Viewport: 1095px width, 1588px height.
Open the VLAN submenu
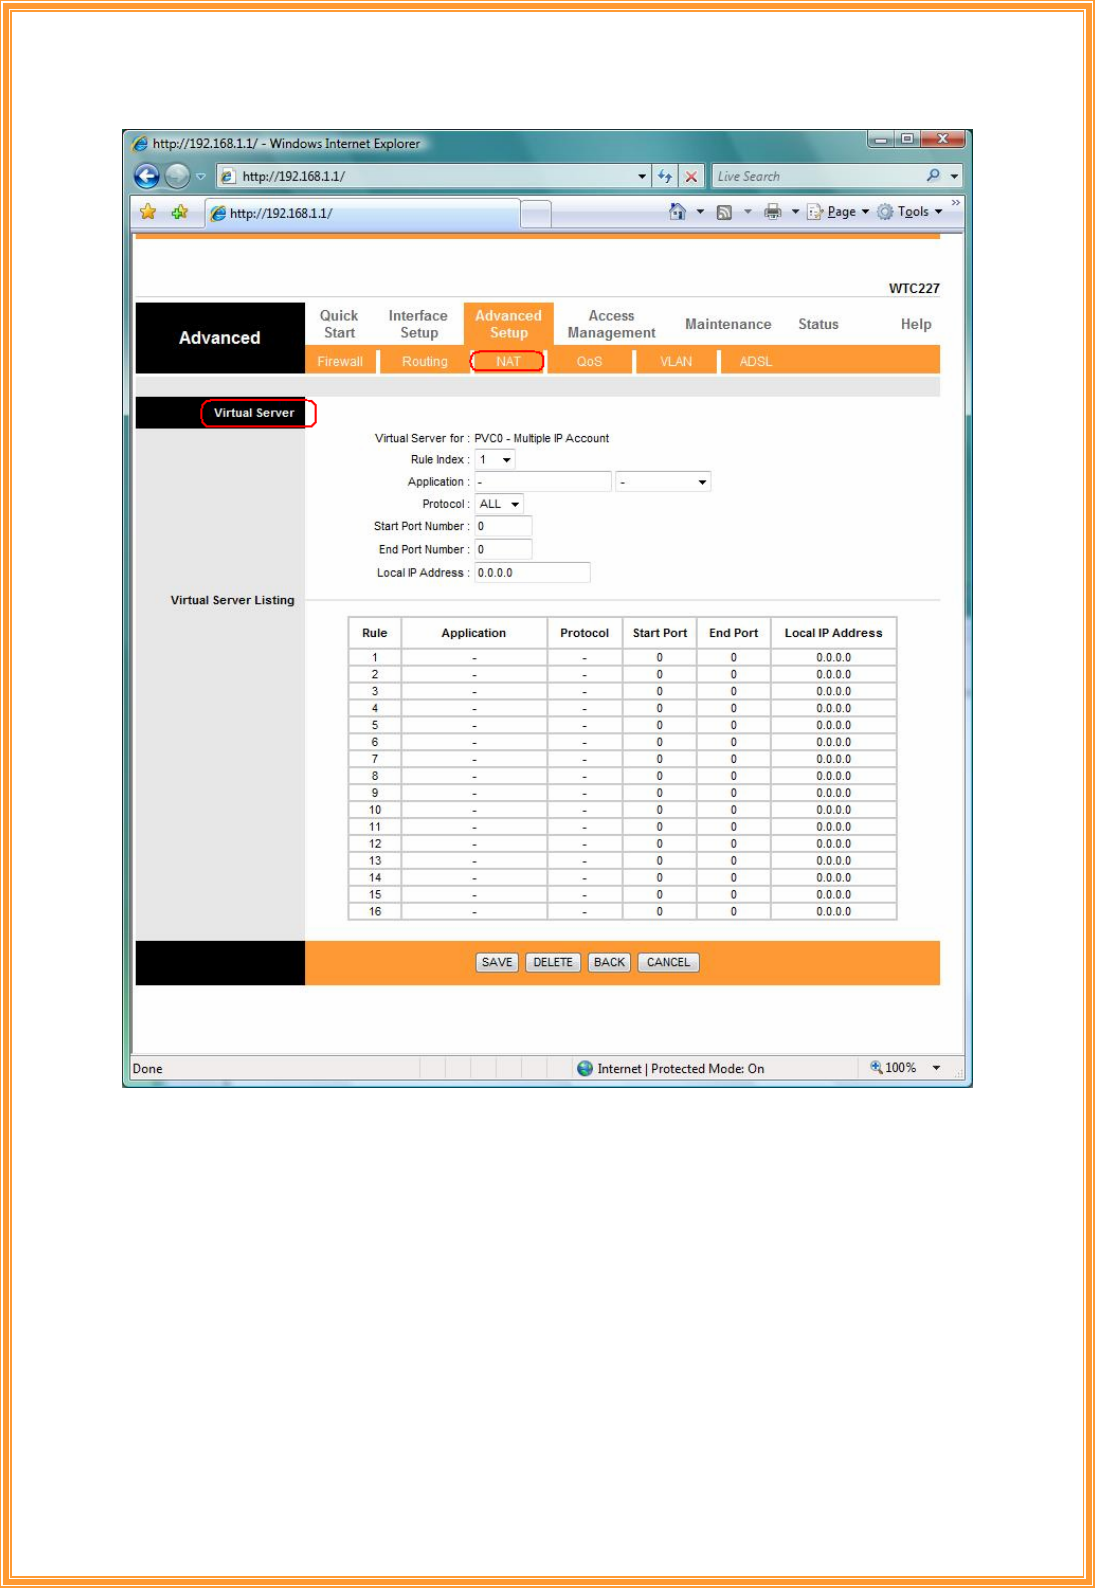tap(676, 361)
